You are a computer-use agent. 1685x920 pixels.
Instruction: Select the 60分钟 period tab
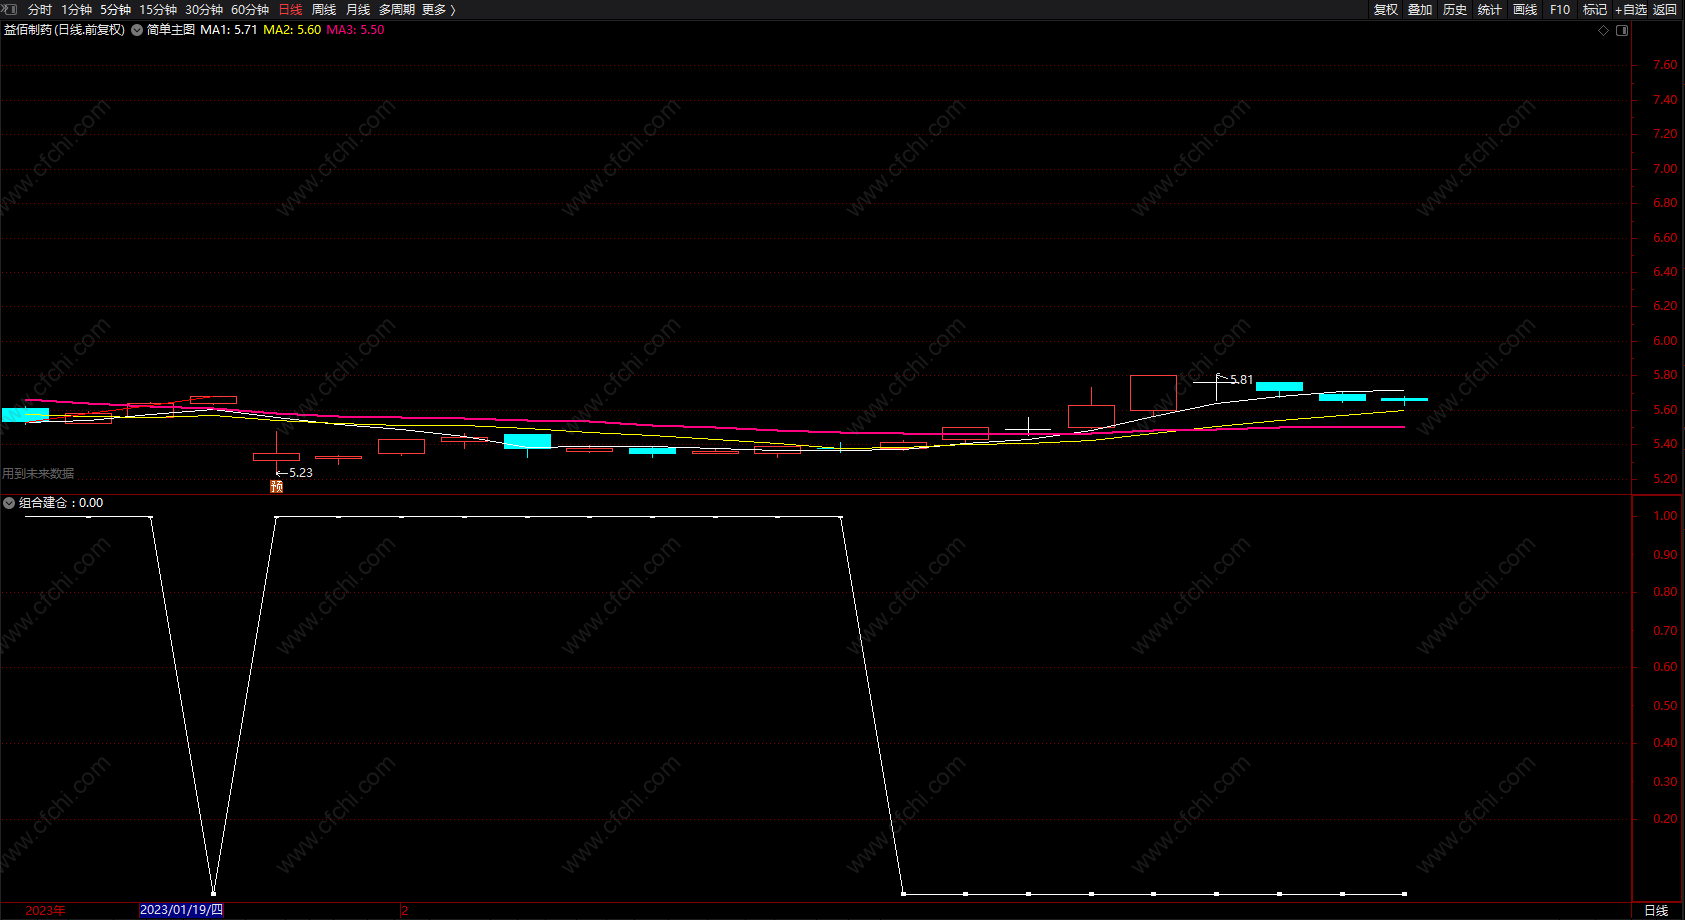(x=250, y=10)
